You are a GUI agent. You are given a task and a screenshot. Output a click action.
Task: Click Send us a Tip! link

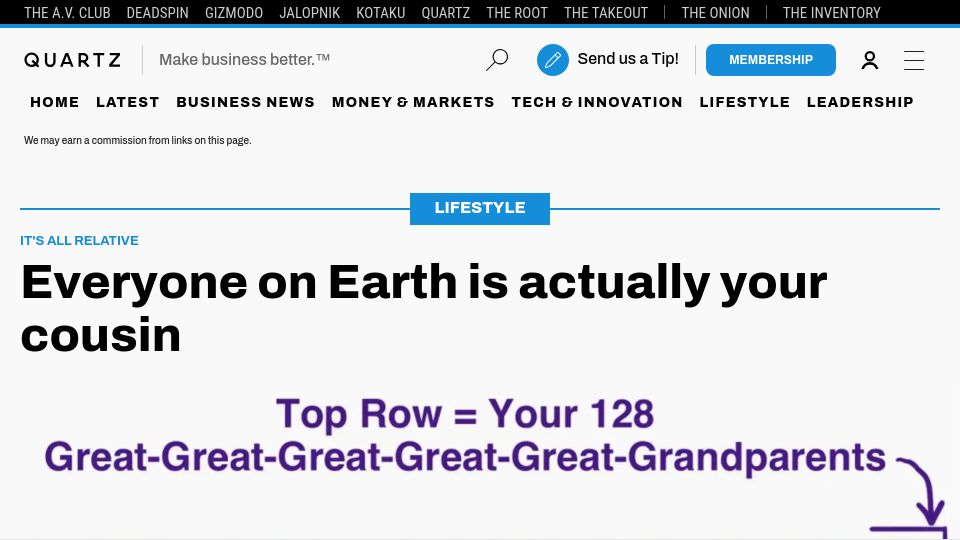pos(628,59)
